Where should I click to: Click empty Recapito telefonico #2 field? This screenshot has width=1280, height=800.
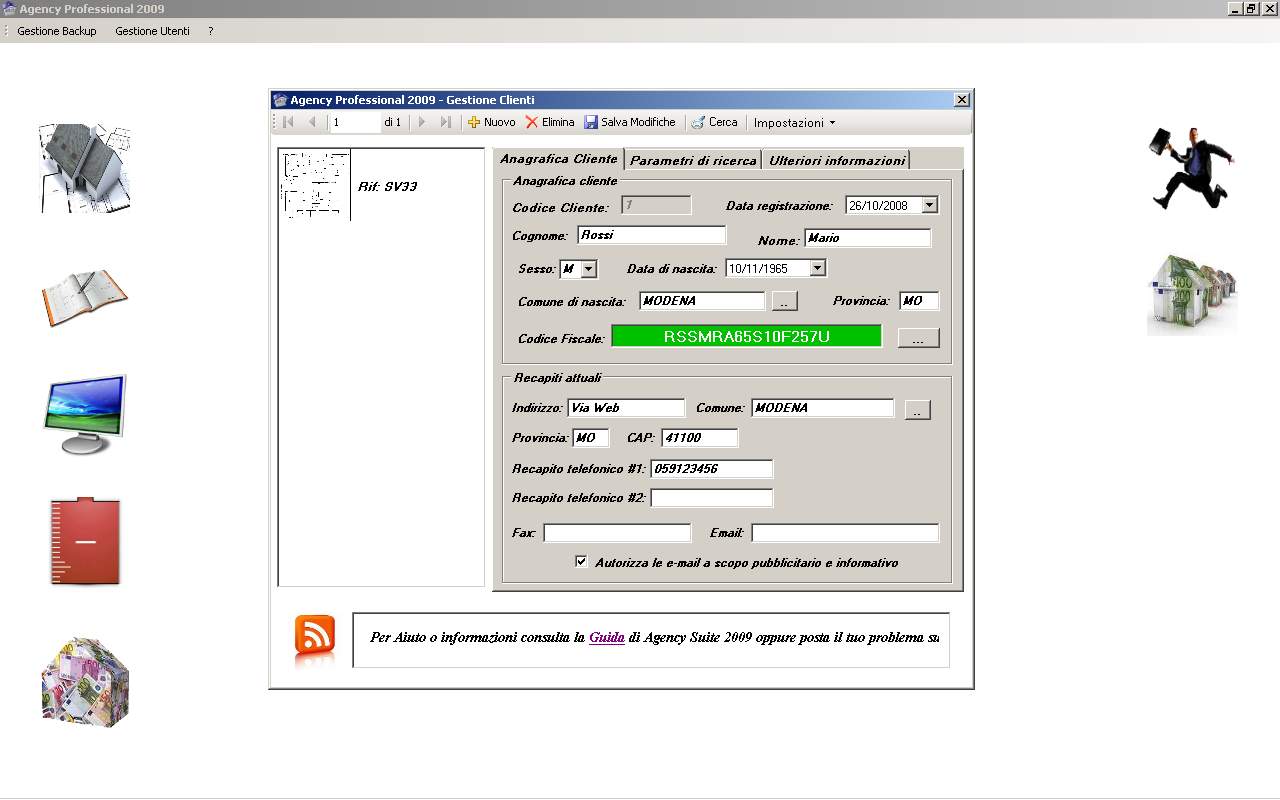coord(712,498)
